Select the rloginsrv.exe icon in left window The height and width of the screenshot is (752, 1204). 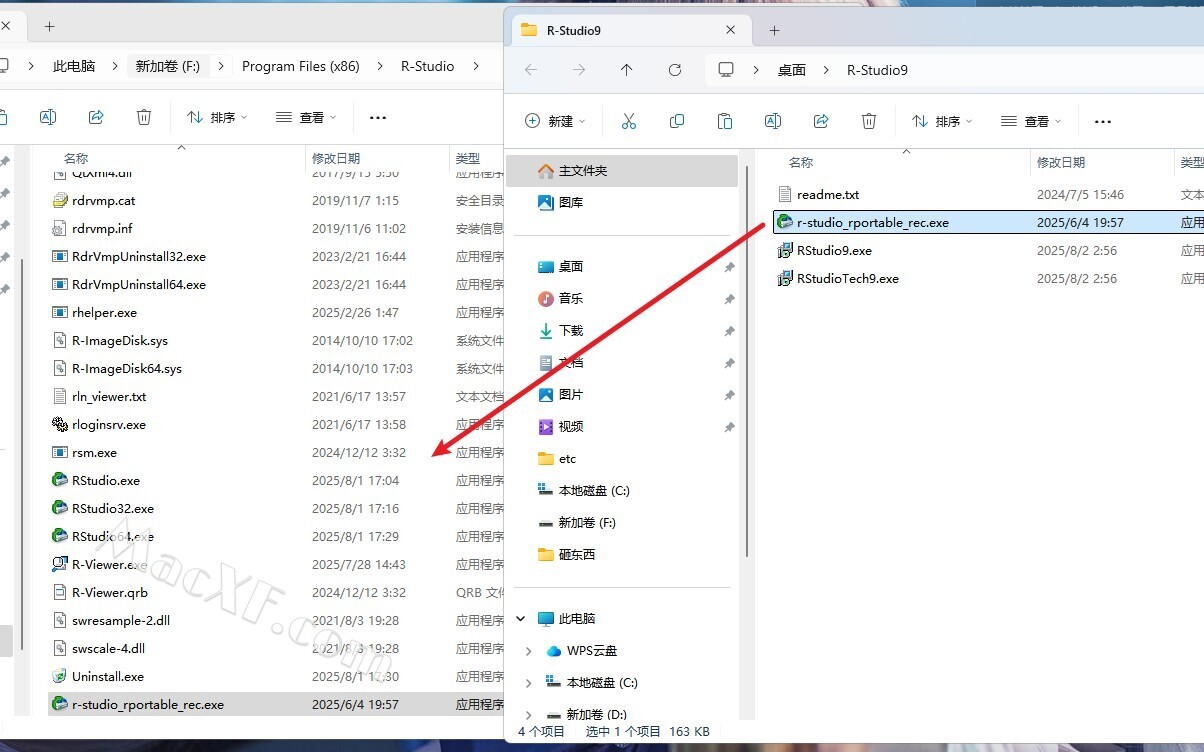(60, 425)
